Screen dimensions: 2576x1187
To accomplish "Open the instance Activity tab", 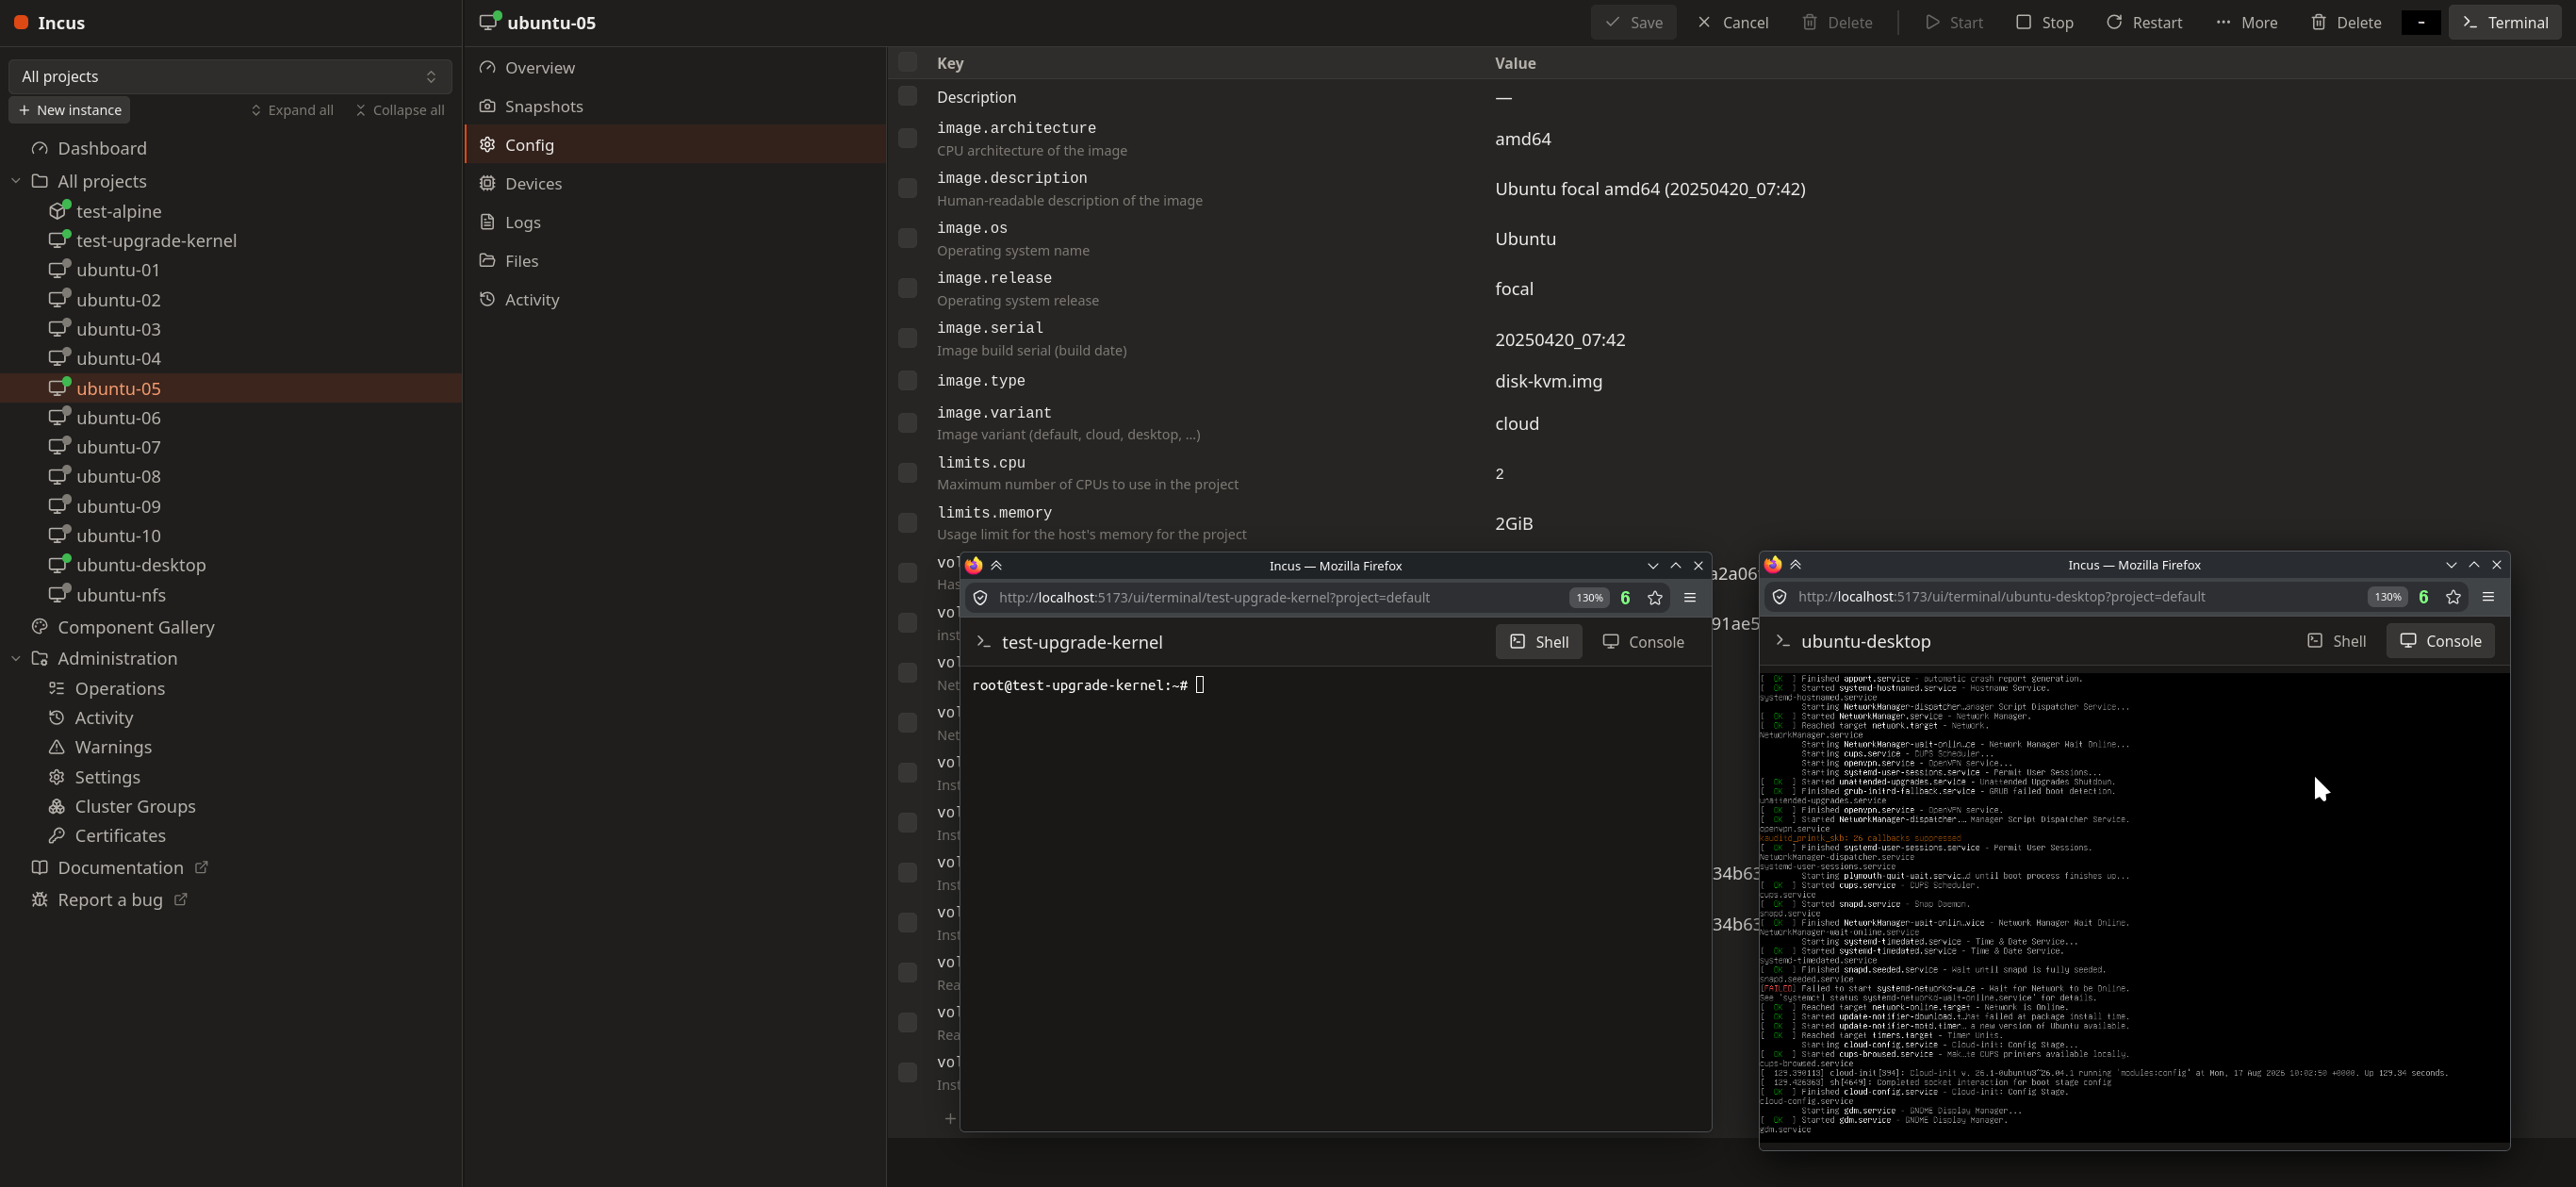I will point(675,299).
